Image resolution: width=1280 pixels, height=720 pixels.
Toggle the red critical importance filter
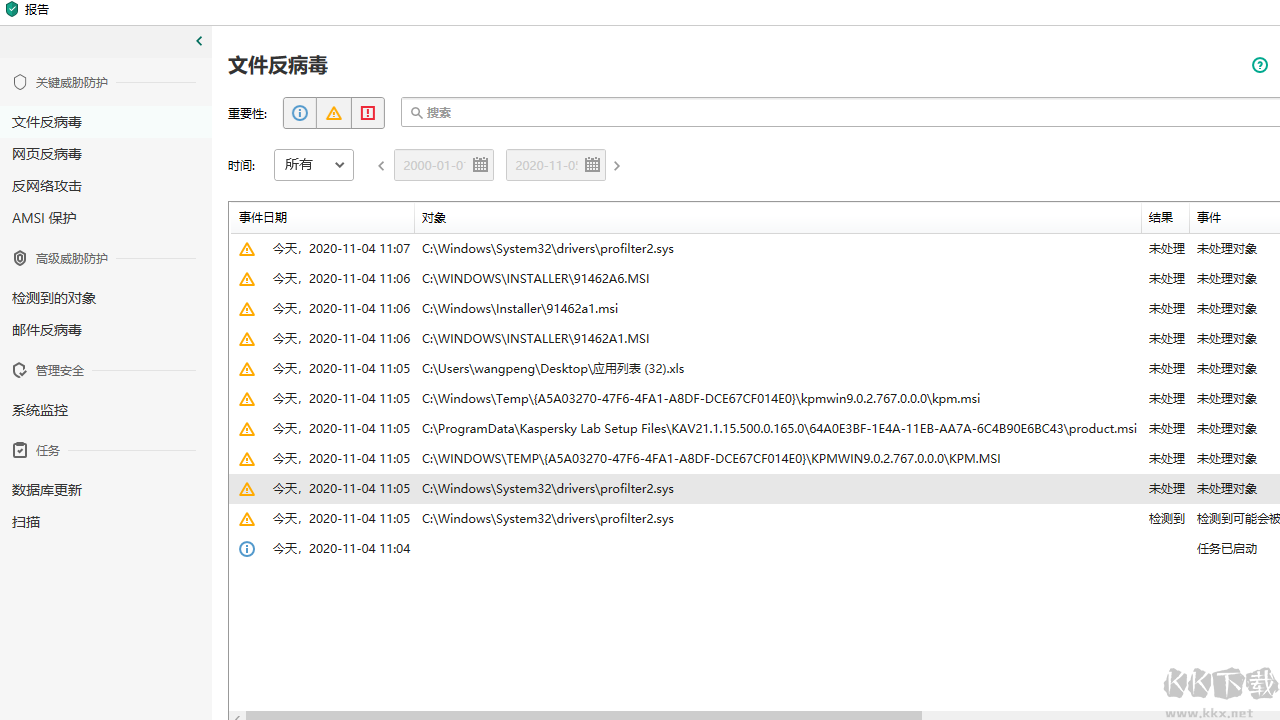click(368, 113)
